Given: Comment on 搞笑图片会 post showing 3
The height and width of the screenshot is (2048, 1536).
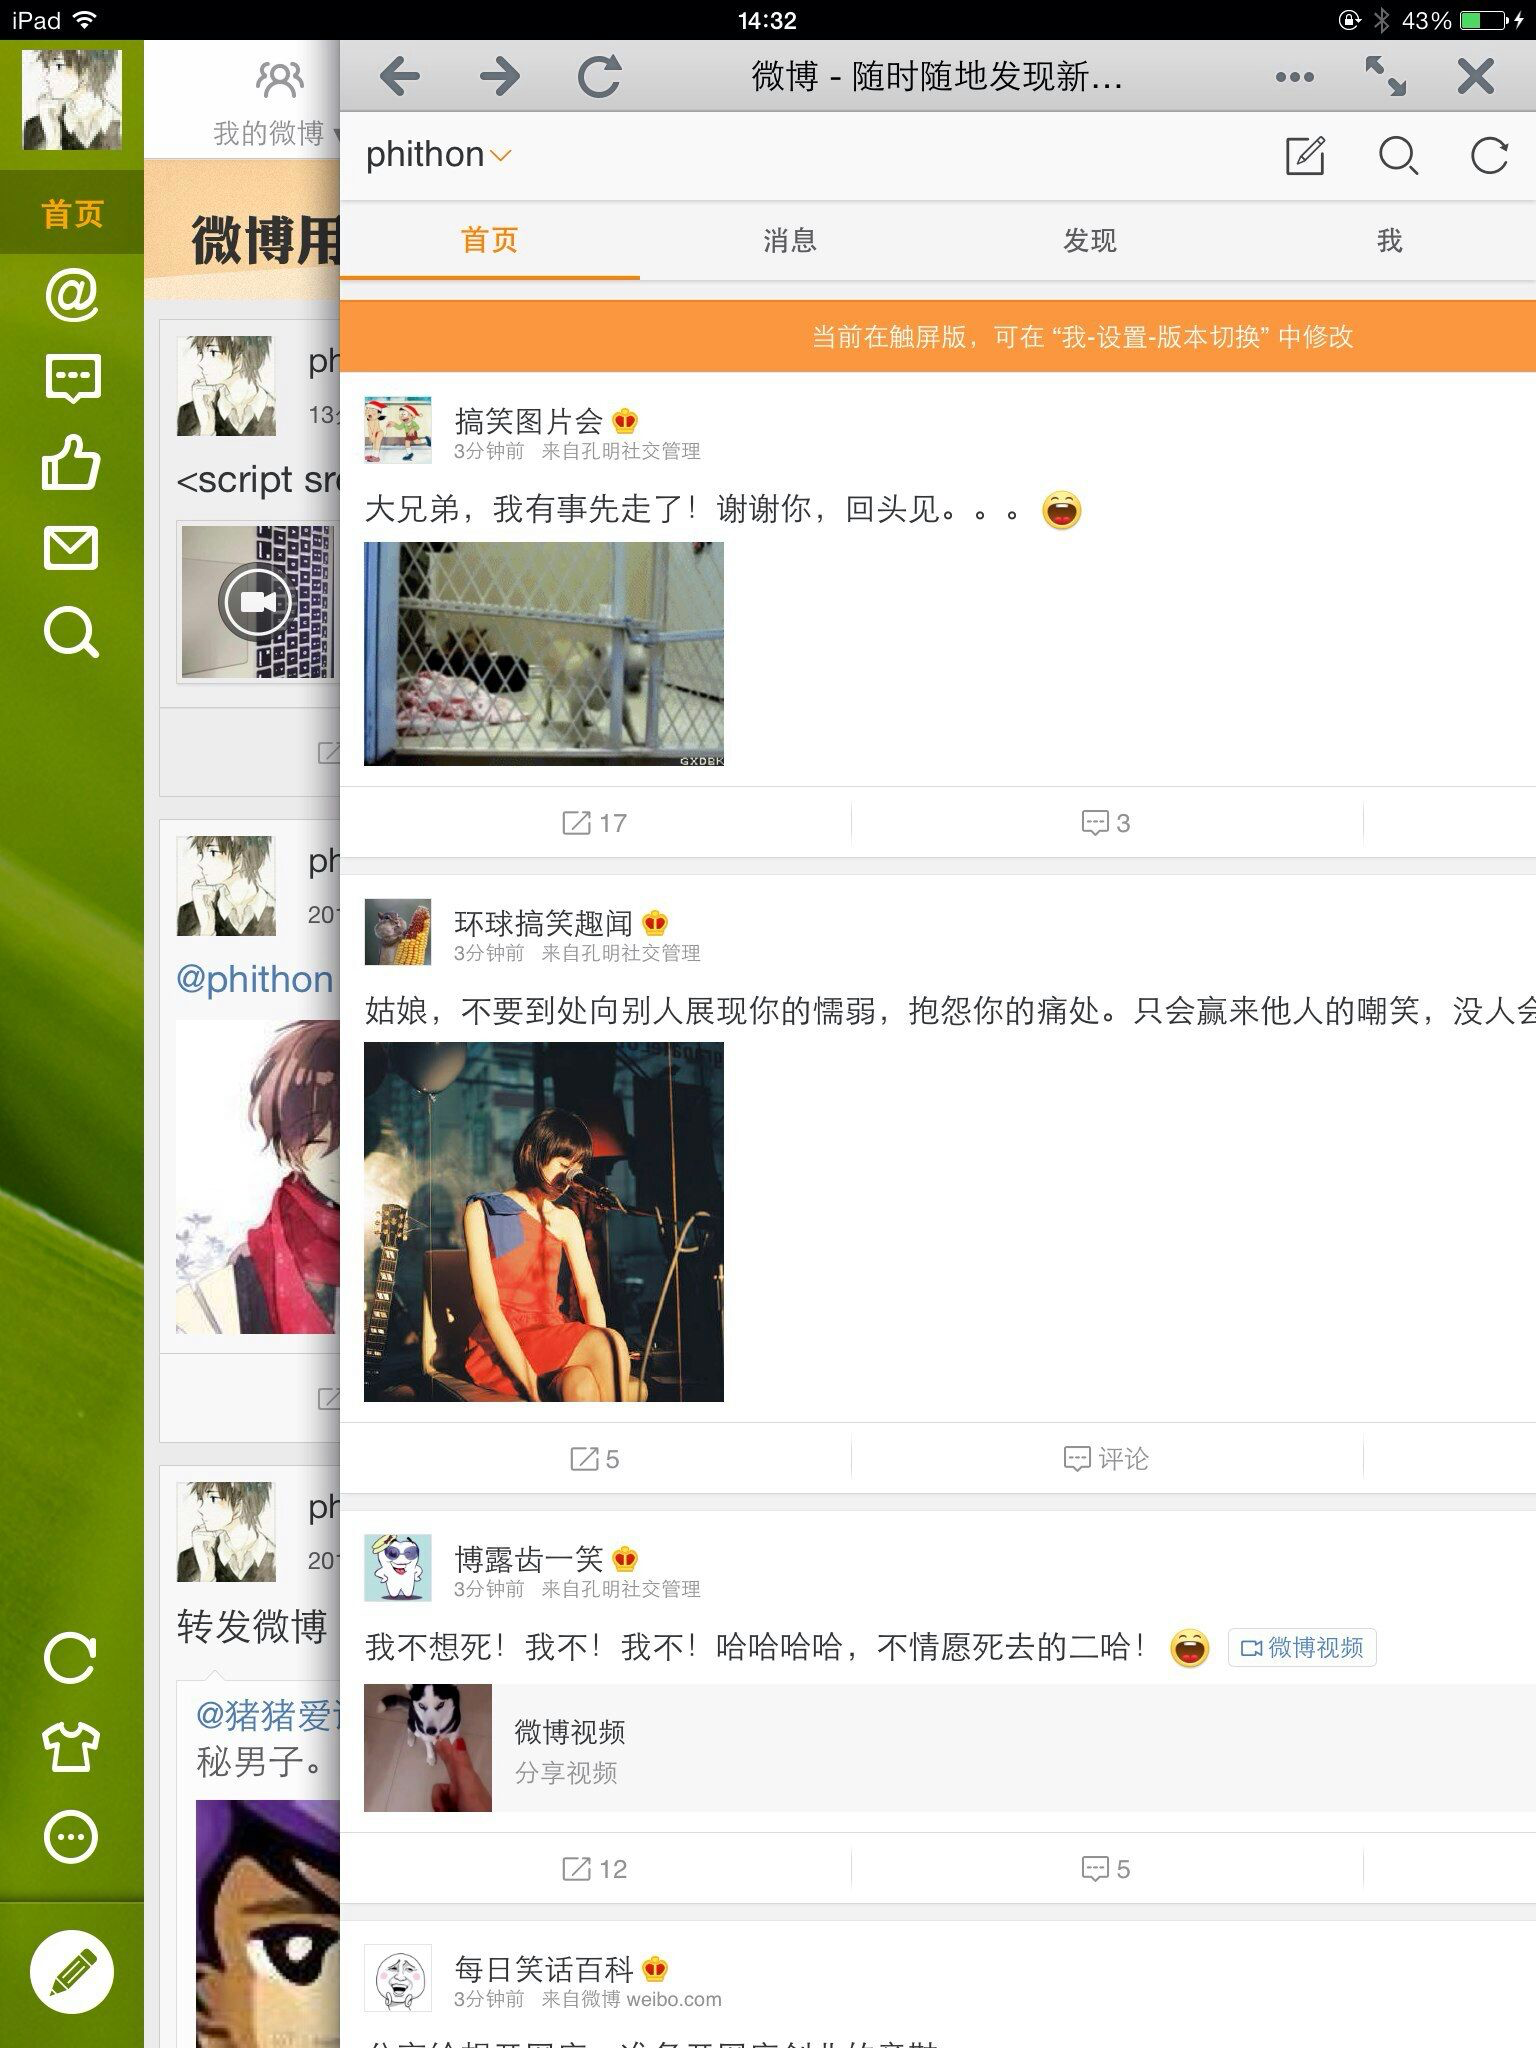Looking at the screenshot, I should (x=1106, y=823).
